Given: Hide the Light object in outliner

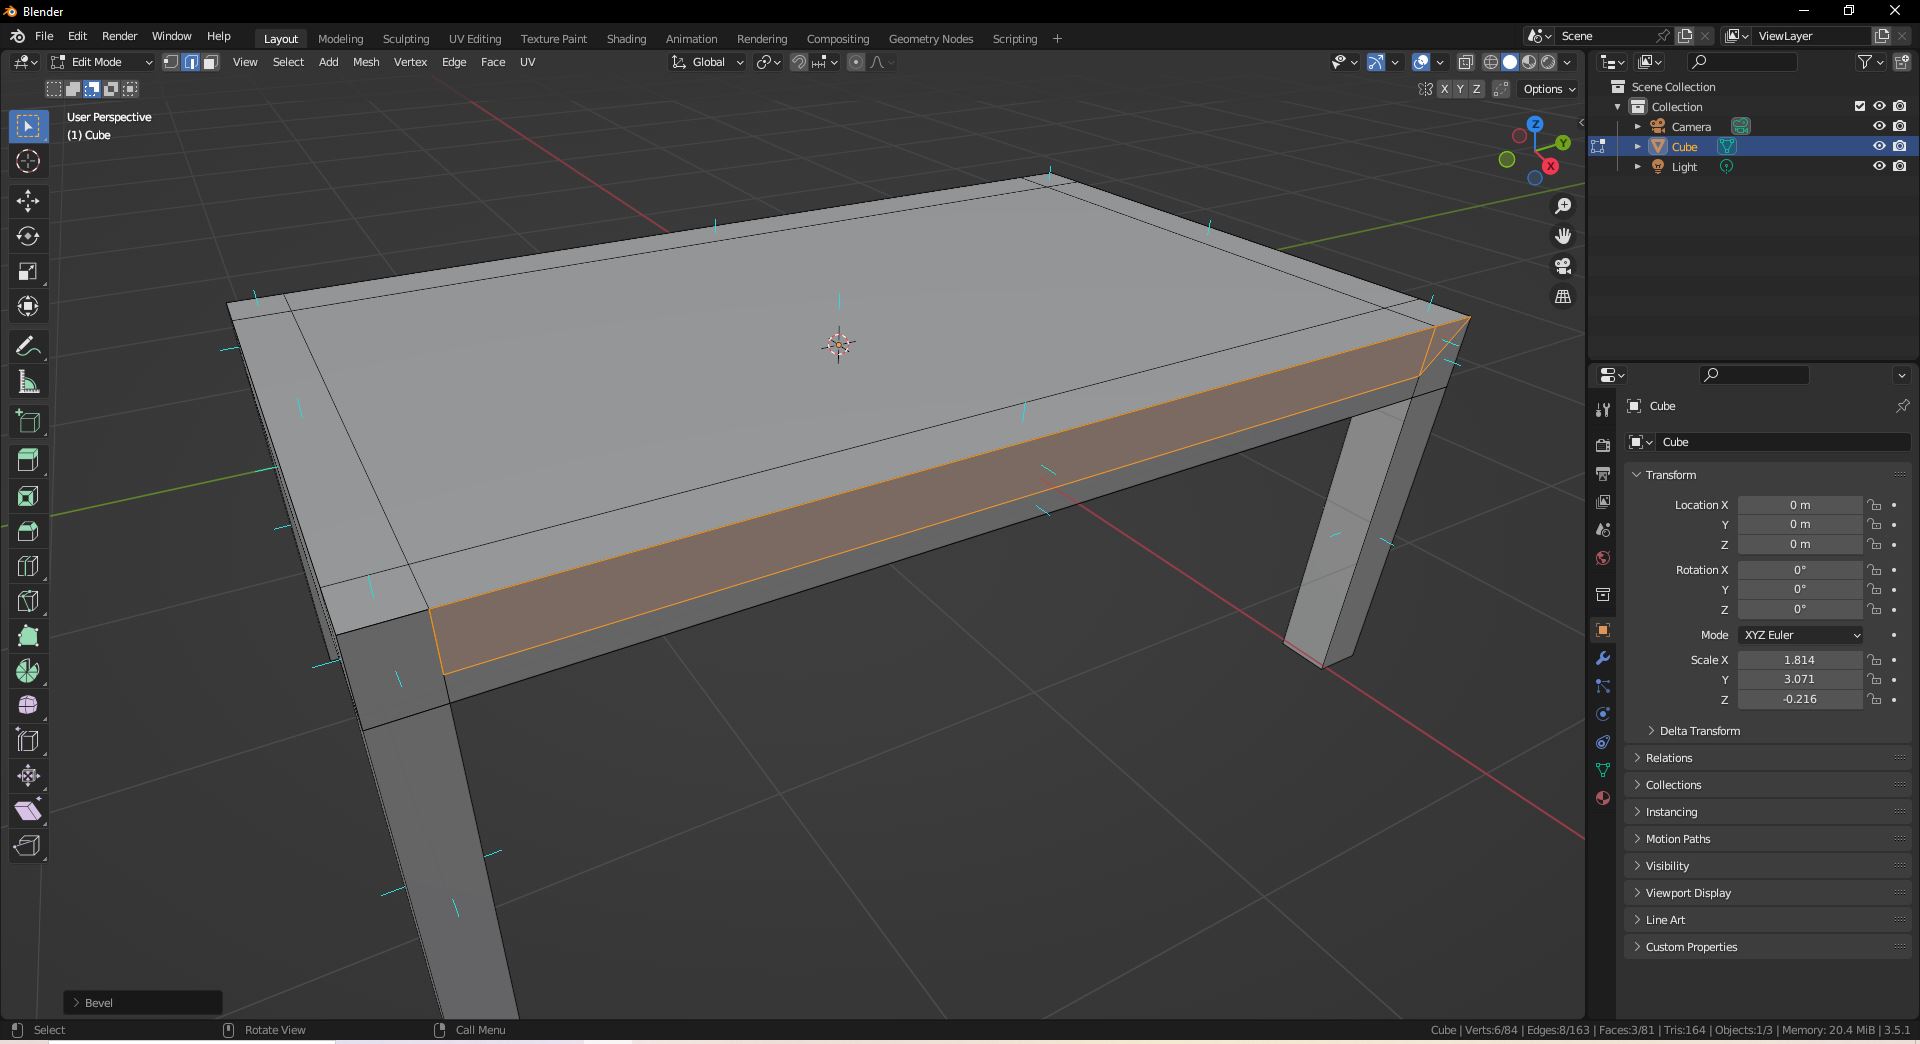Looking at the screenshot, I should (x=1879, y=167).
